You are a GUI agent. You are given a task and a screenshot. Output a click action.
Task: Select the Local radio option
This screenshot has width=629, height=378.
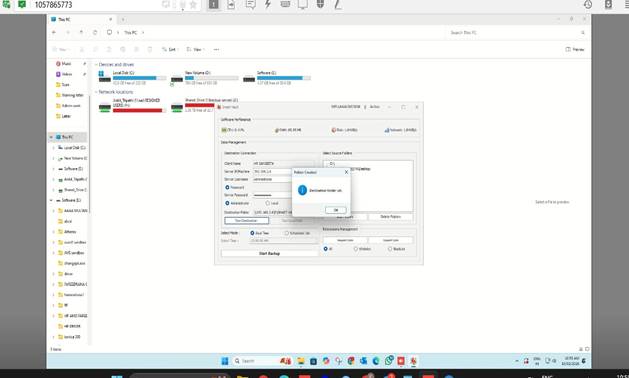pos(268,203)
